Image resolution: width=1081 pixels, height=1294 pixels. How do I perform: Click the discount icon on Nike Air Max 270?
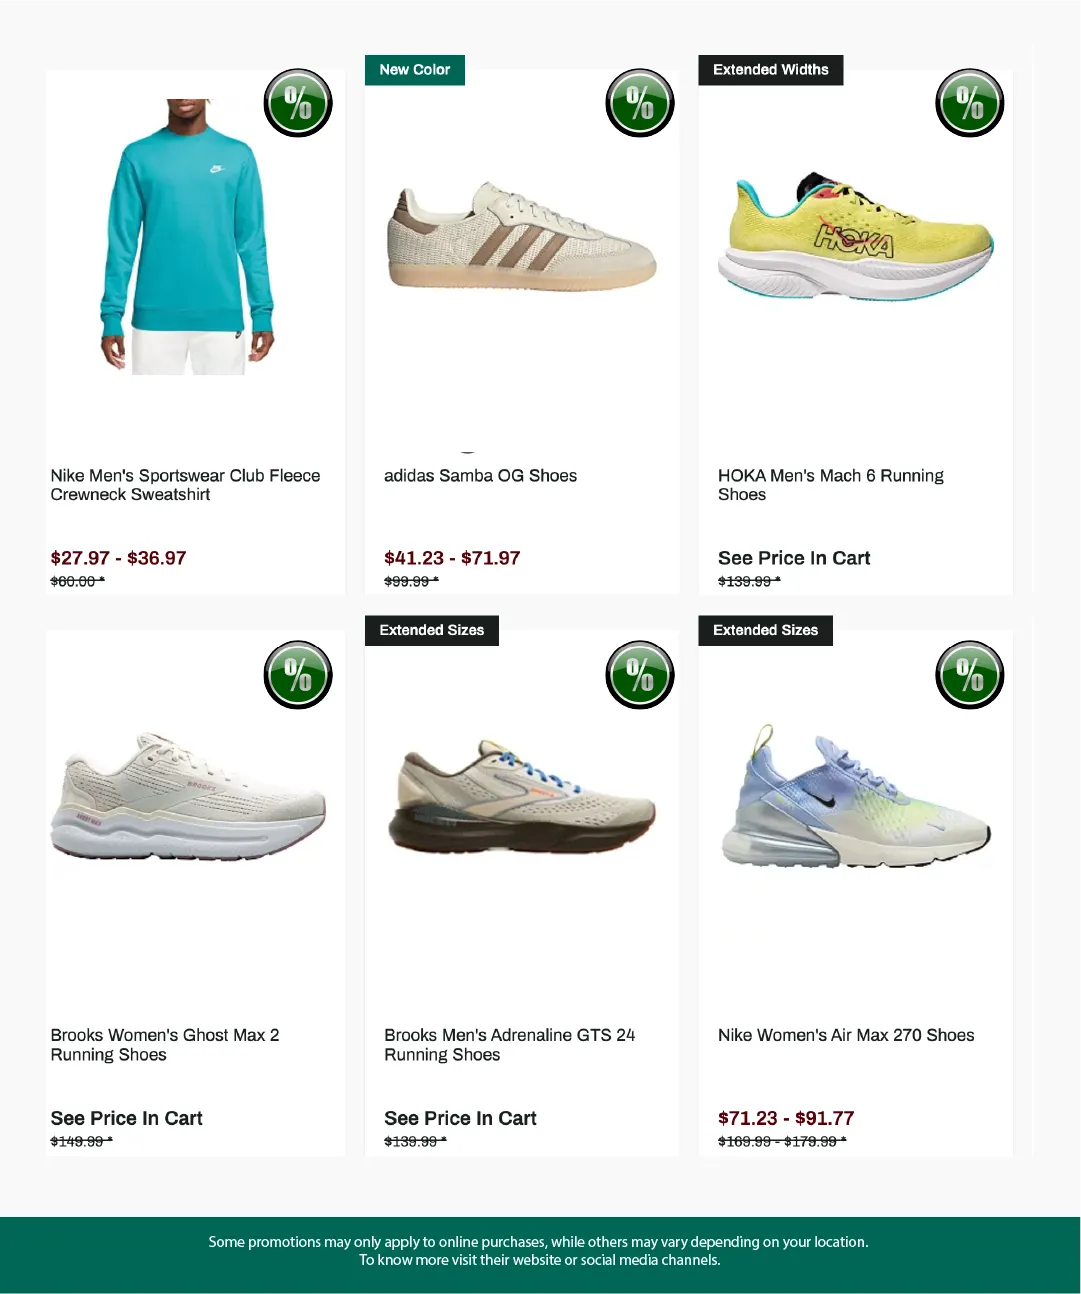(970, 675)
